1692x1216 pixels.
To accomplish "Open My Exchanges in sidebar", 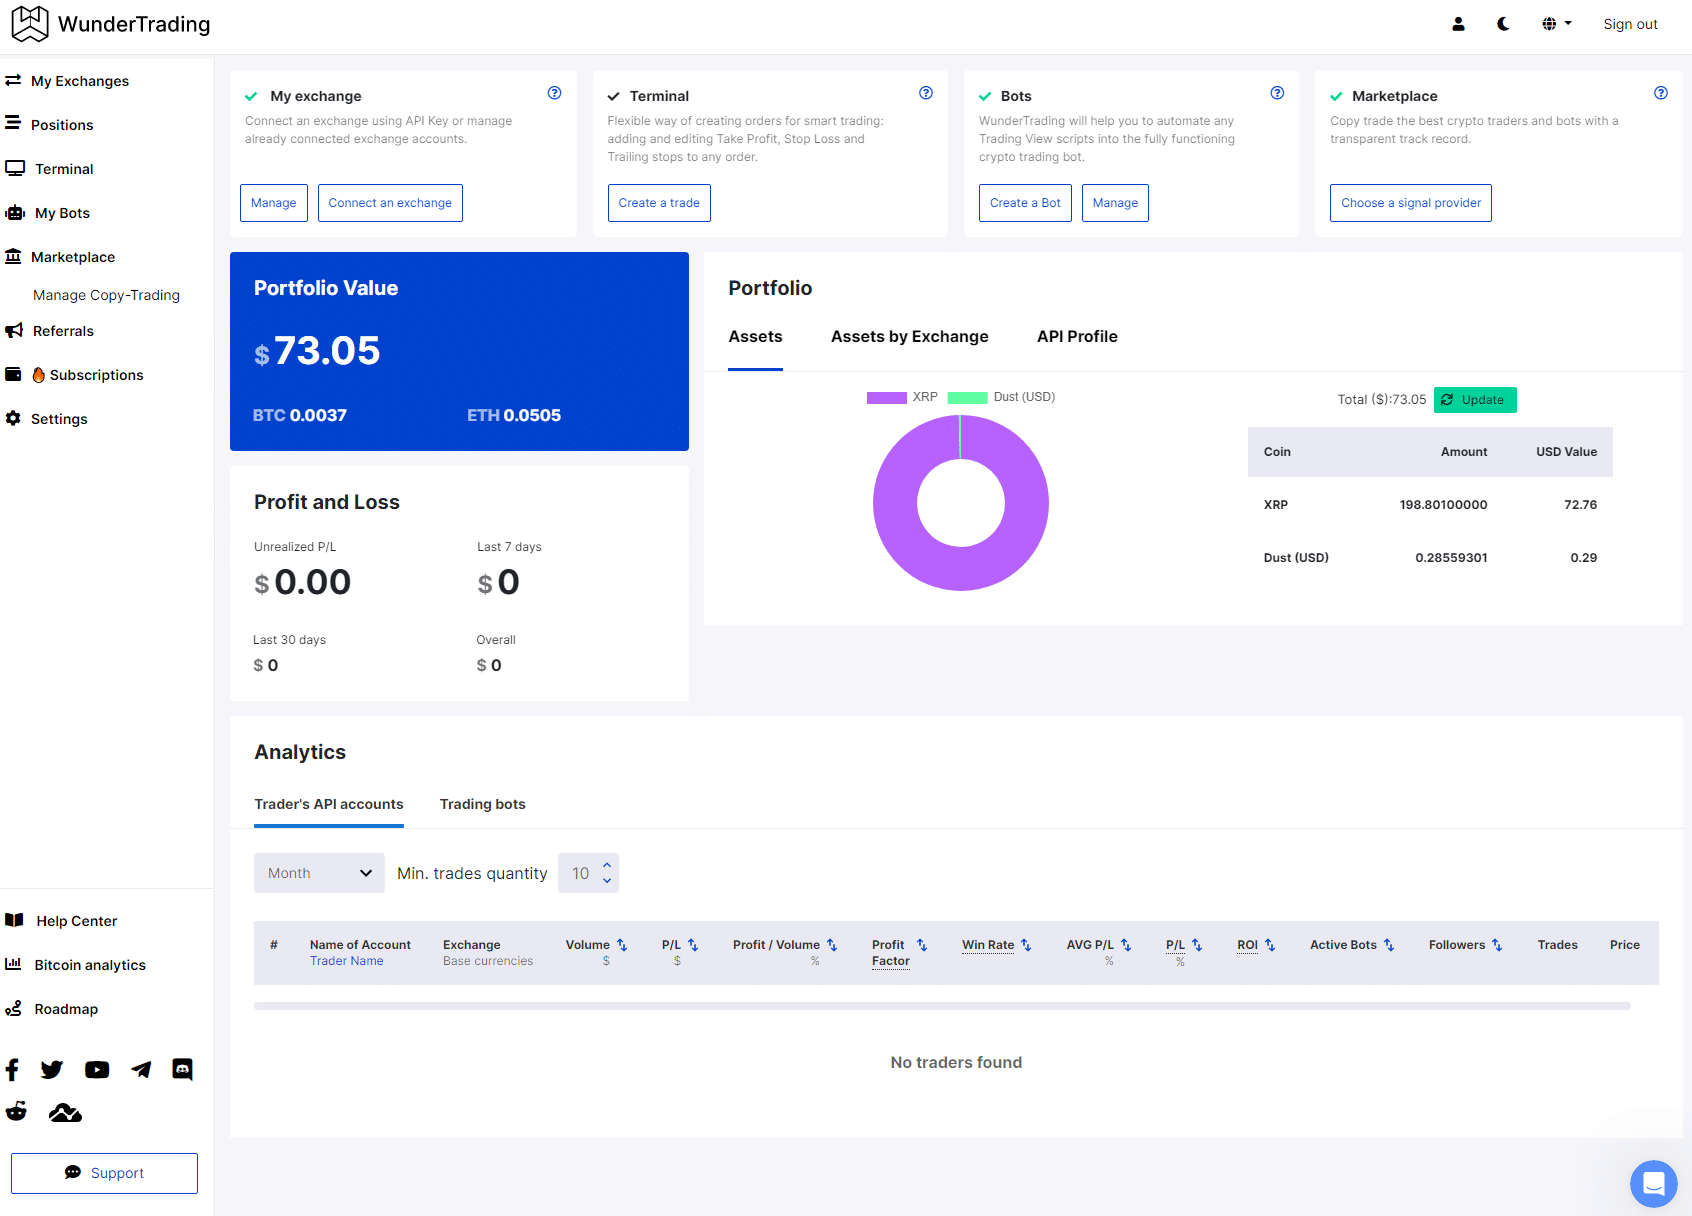I will [68, 81].
